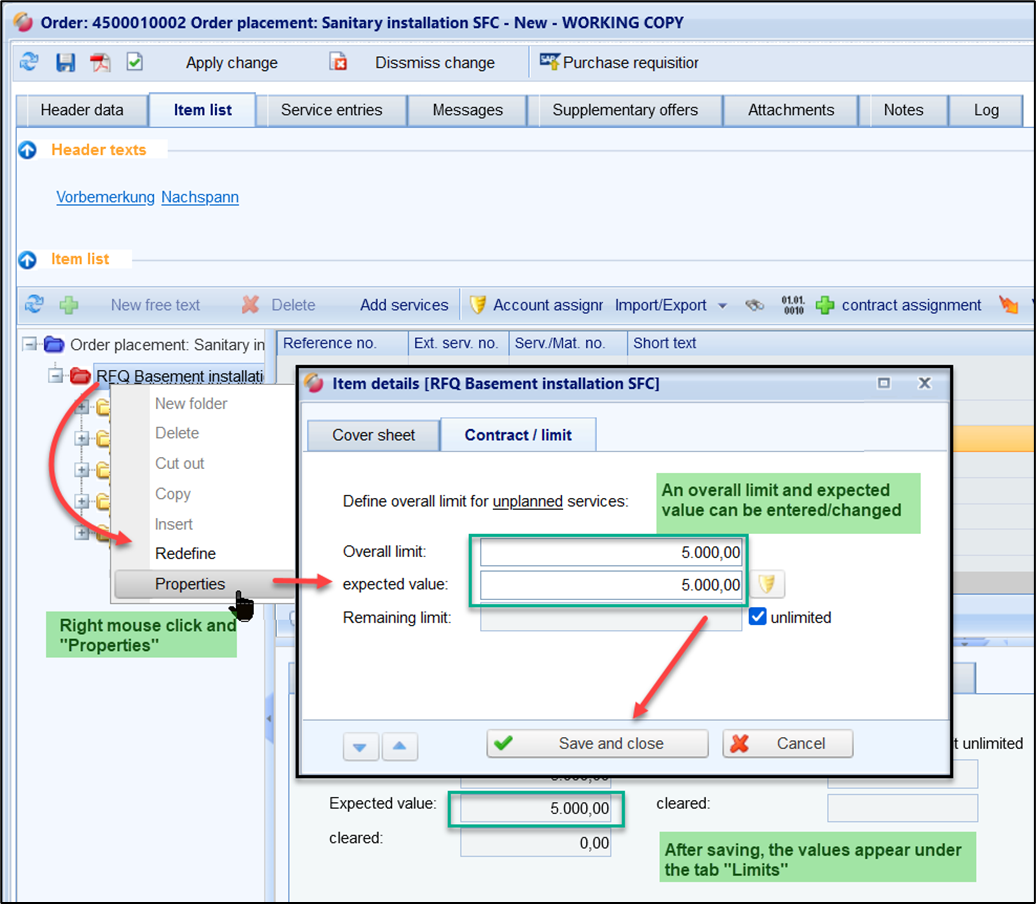Switch to the Service entries tab
Image resolution: width=1036 pixels, height=904 pixels.
coord(331,110)
